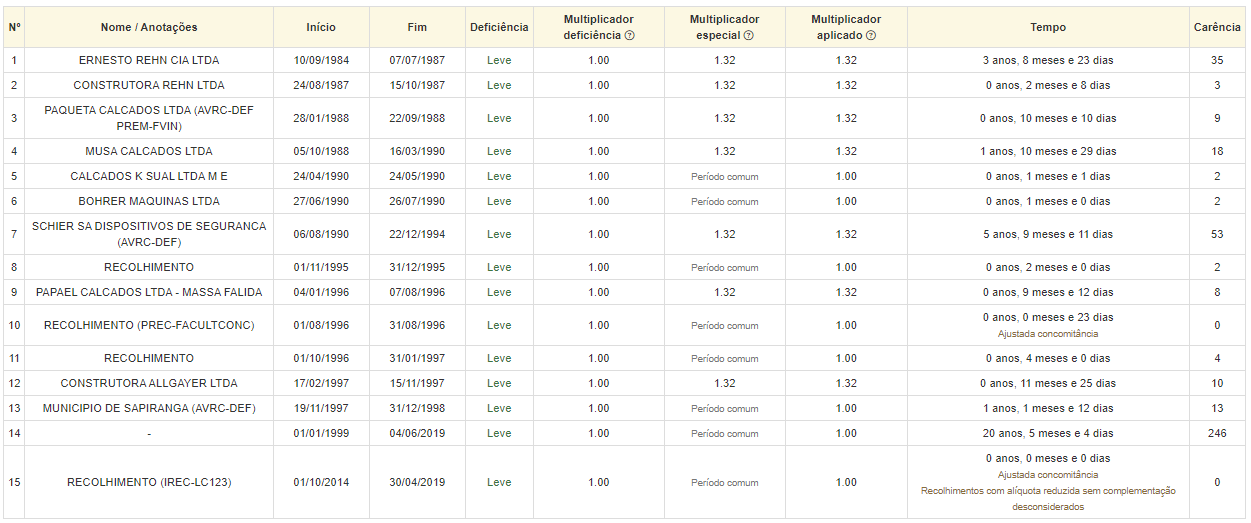This screenshot has width=1251, height=523.
Task: Select CONSTRUTORA ALLGAYER LTDA entry
Action: click(x=149, y=383)
